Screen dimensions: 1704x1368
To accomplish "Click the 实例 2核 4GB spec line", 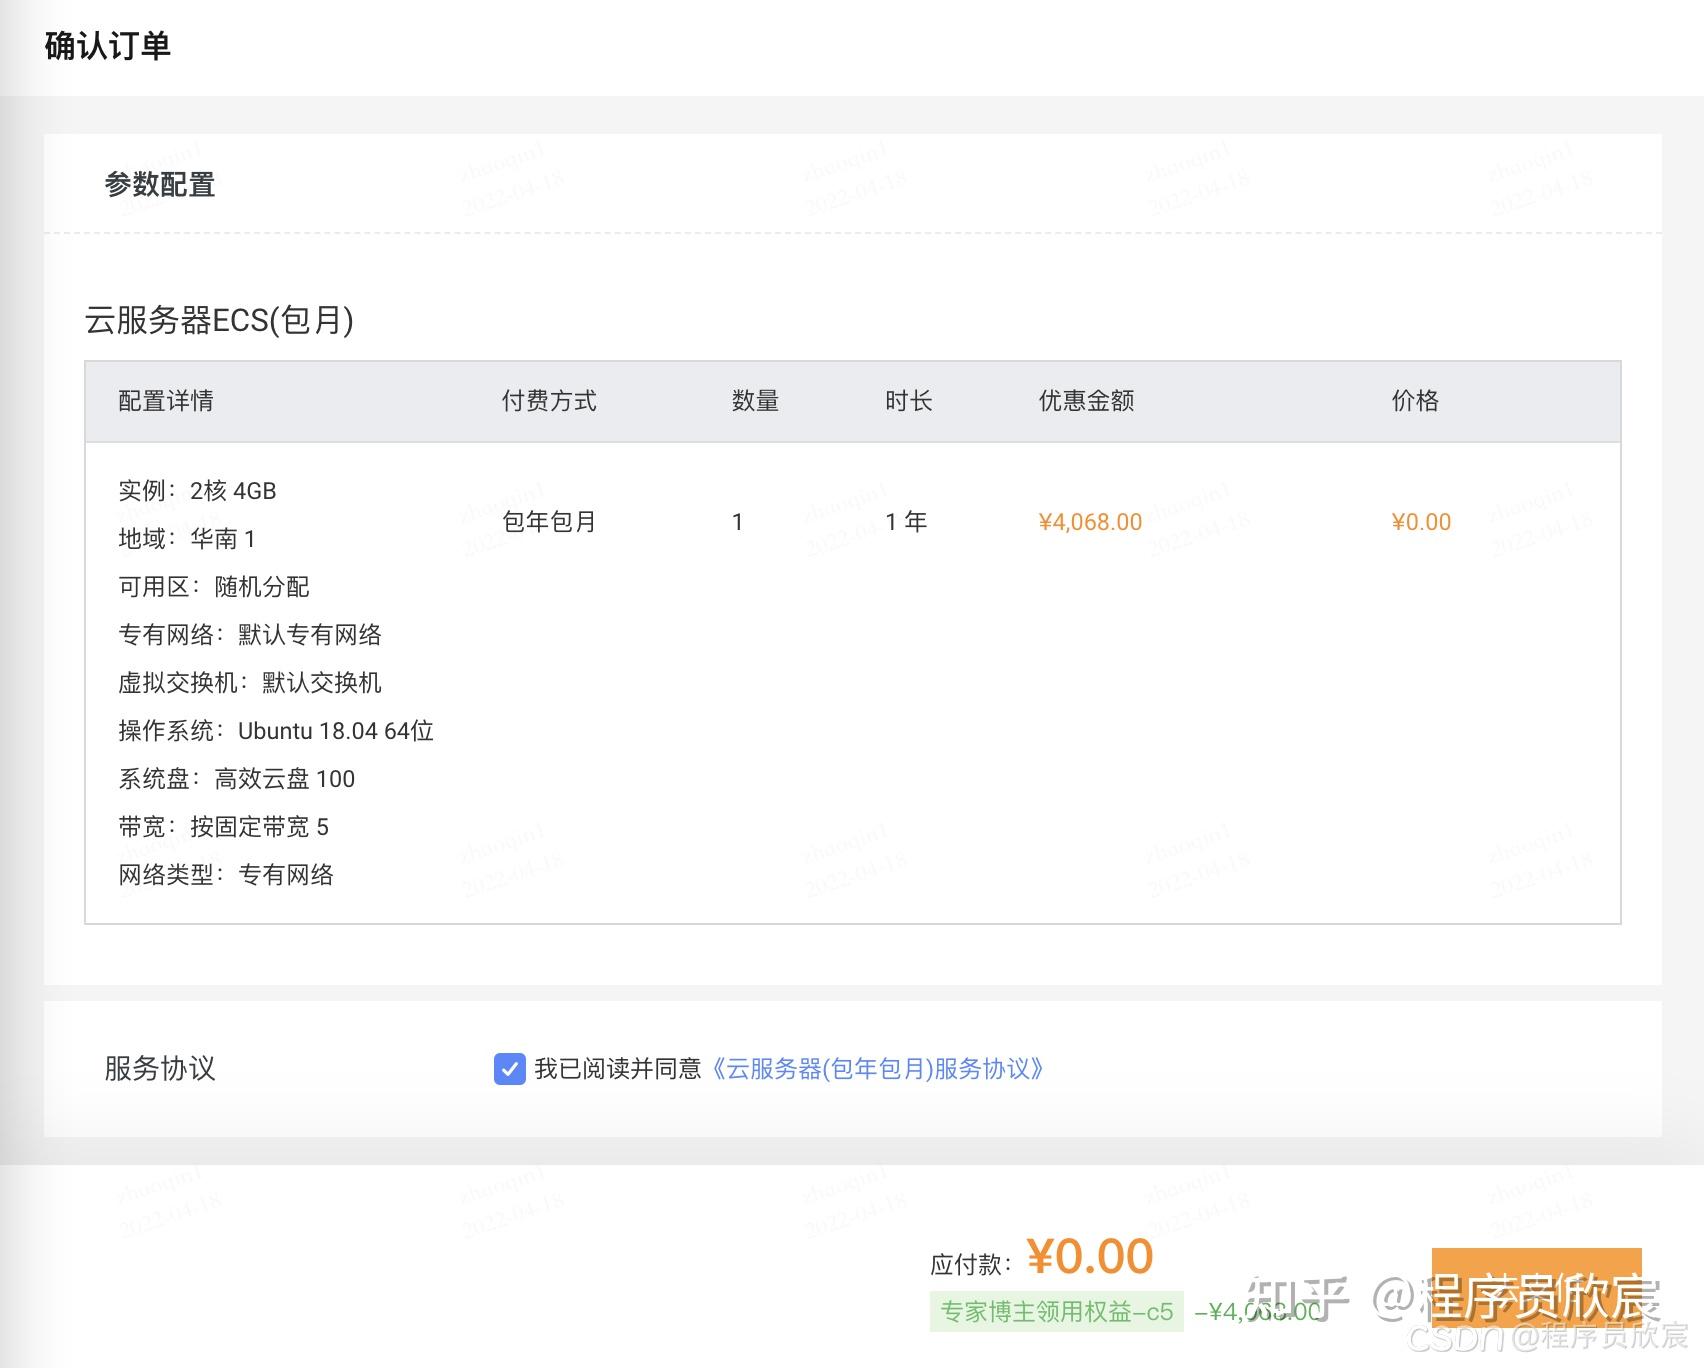I will coord(197,491).
